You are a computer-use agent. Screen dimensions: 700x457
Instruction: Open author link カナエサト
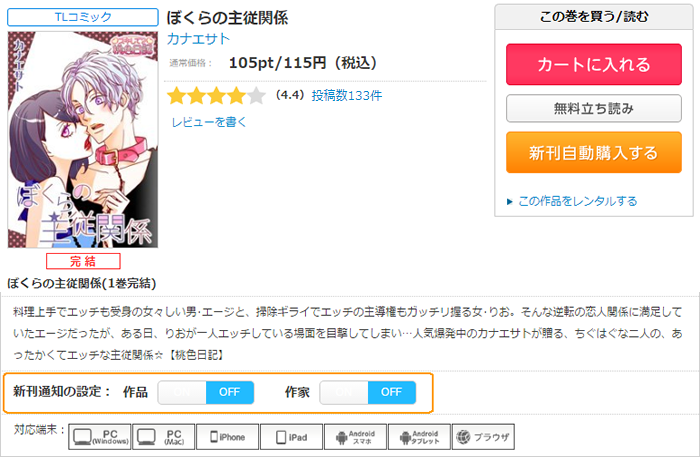click(x=198, y=39)
